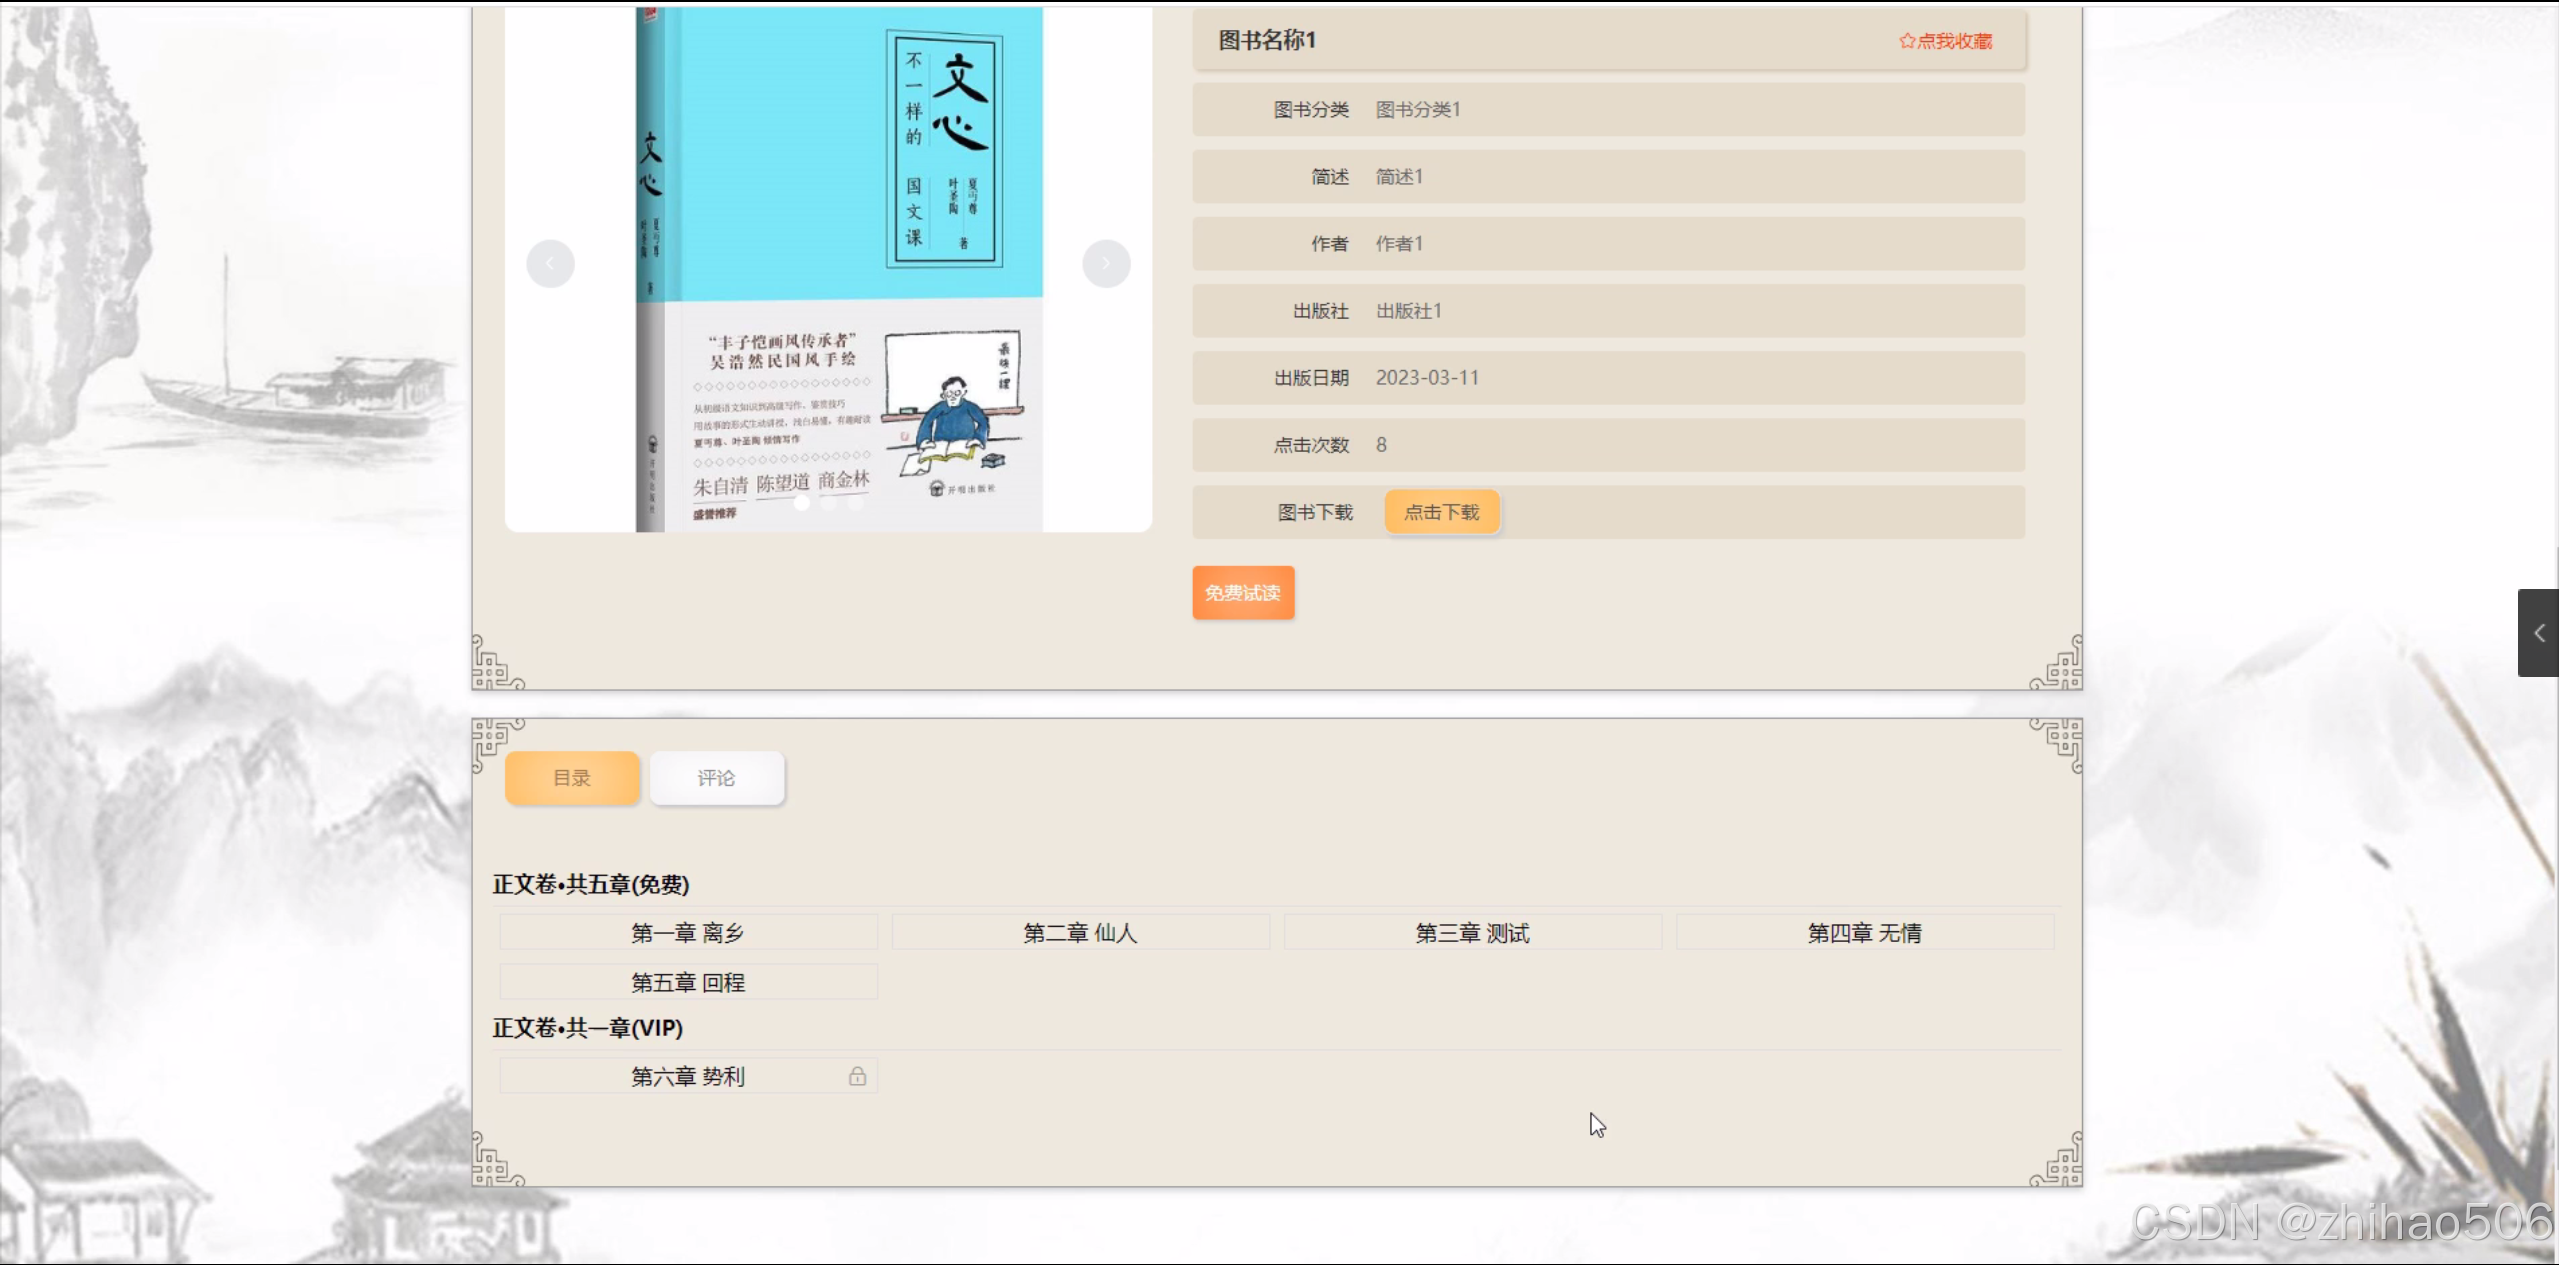Click the date 2023-03-11

point(1427,378)
